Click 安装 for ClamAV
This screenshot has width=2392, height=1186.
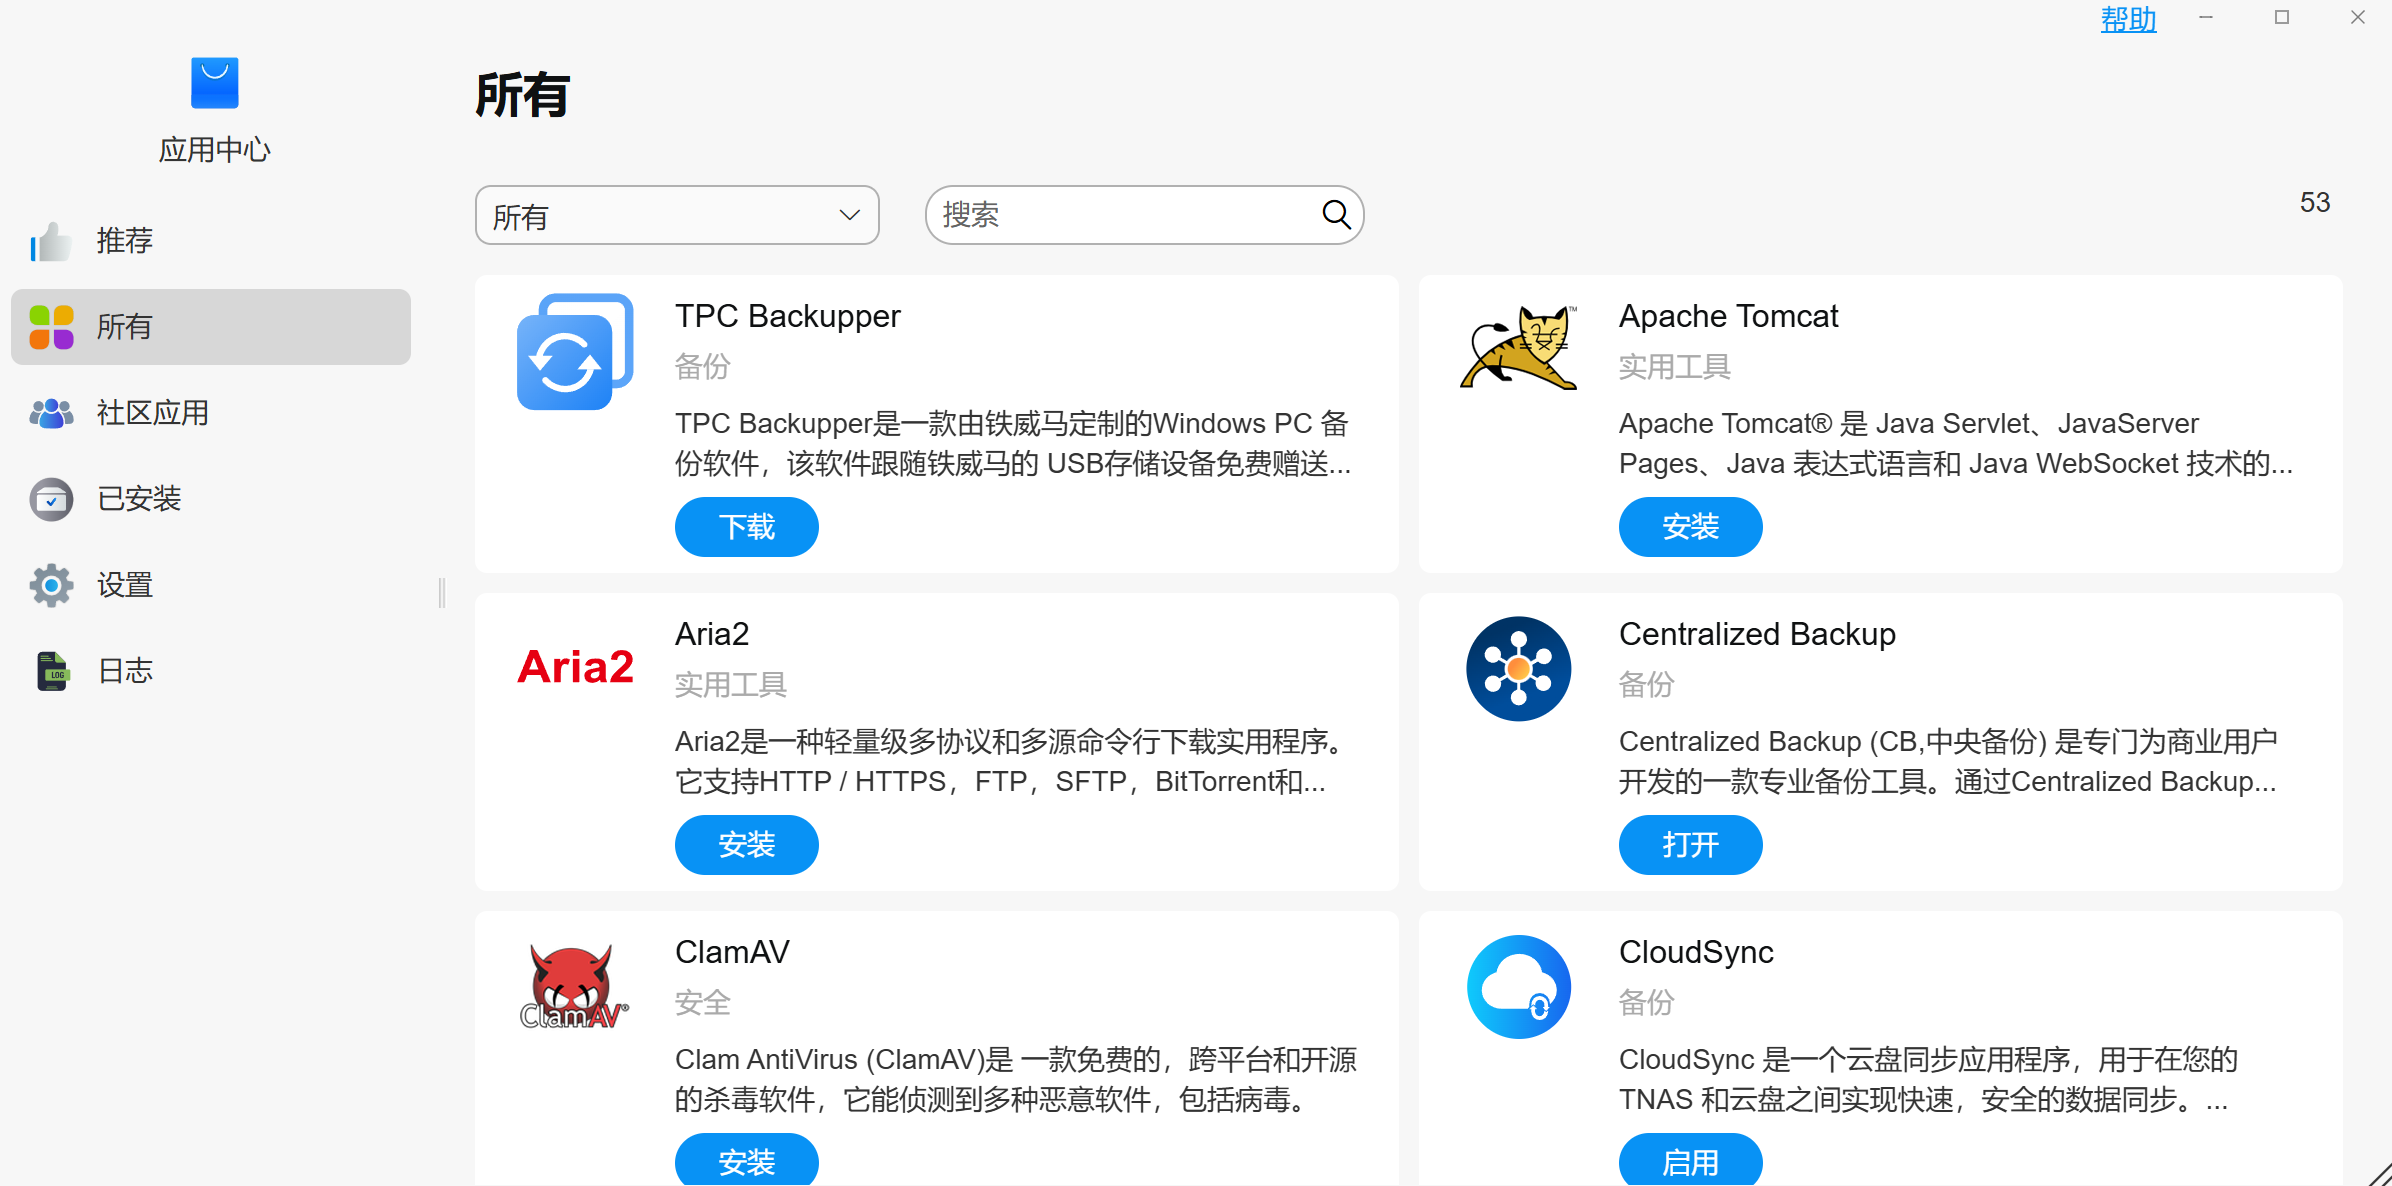coord(747,1160)
